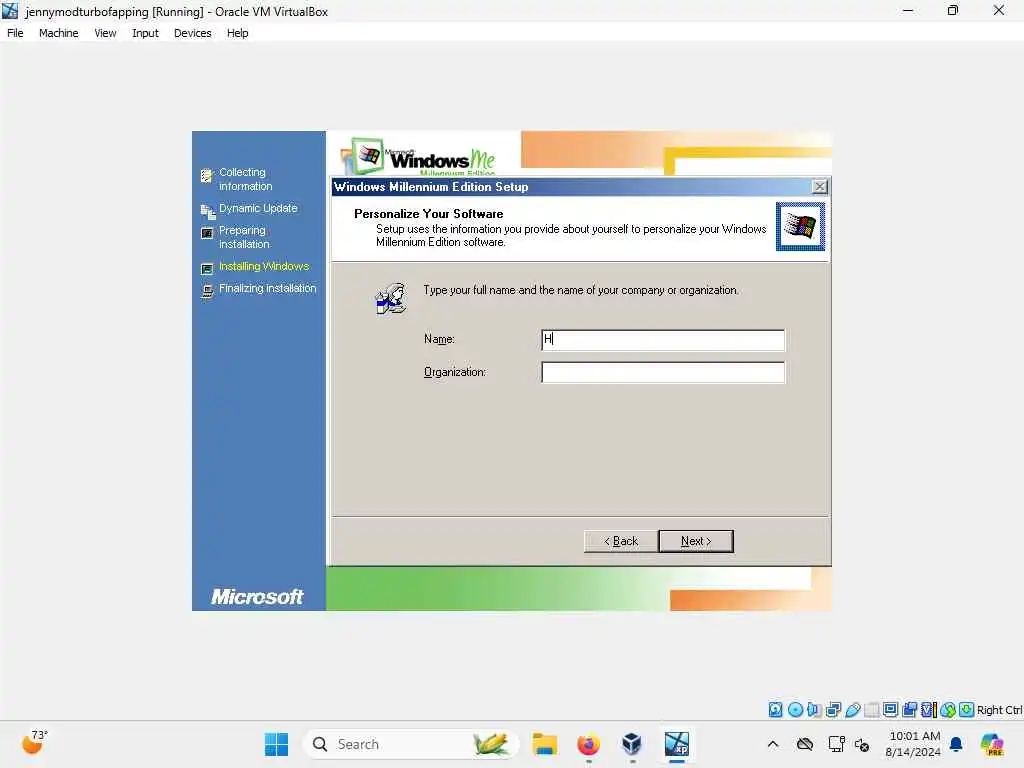Image resolution: width=1024 pixels, height=768 pixels.
Task: Click the Dynamic Update step text
Action: [x=258, y=208]
